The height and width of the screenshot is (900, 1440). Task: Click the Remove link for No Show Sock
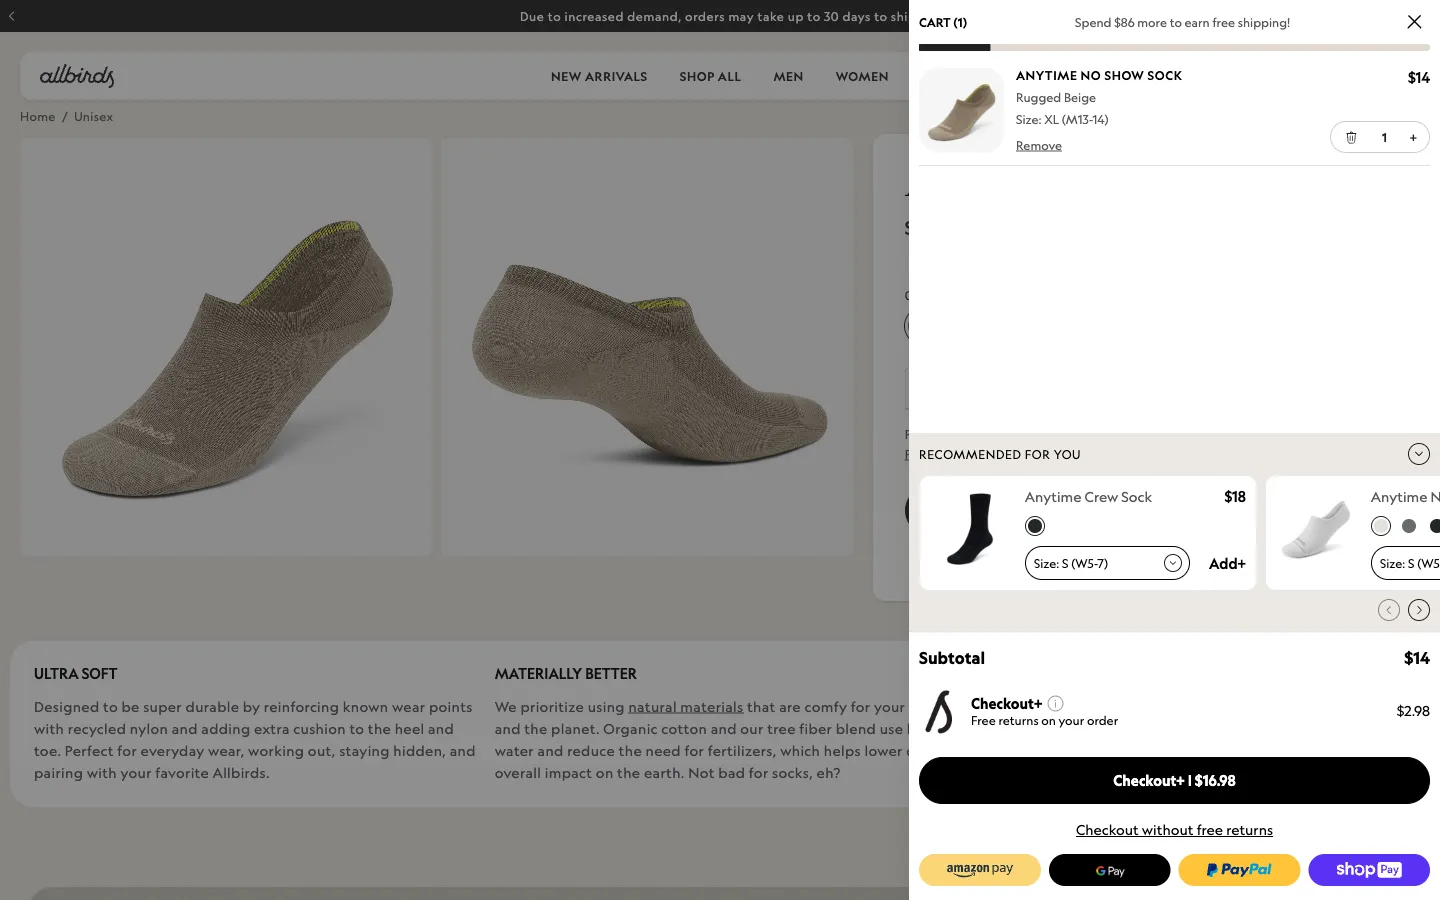(1038, 146)
